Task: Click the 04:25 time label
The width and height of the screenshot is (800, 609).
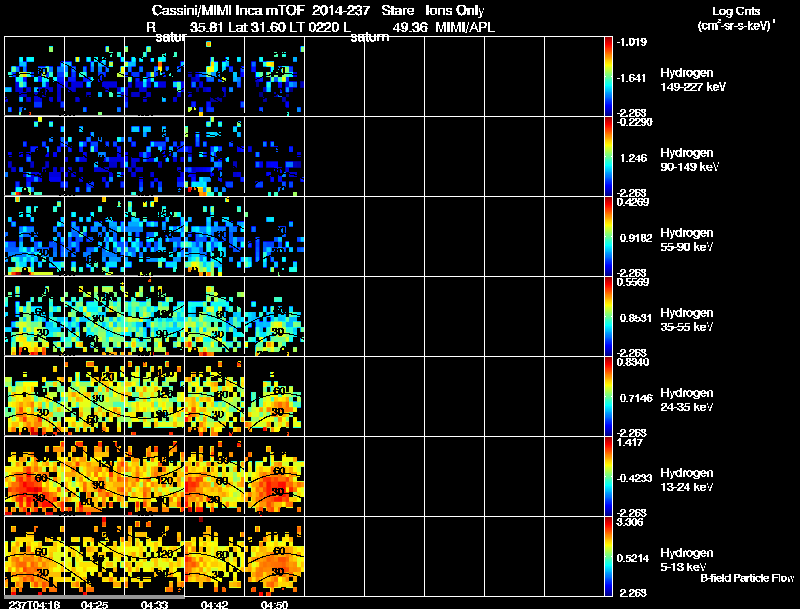Action: point(94,603)
